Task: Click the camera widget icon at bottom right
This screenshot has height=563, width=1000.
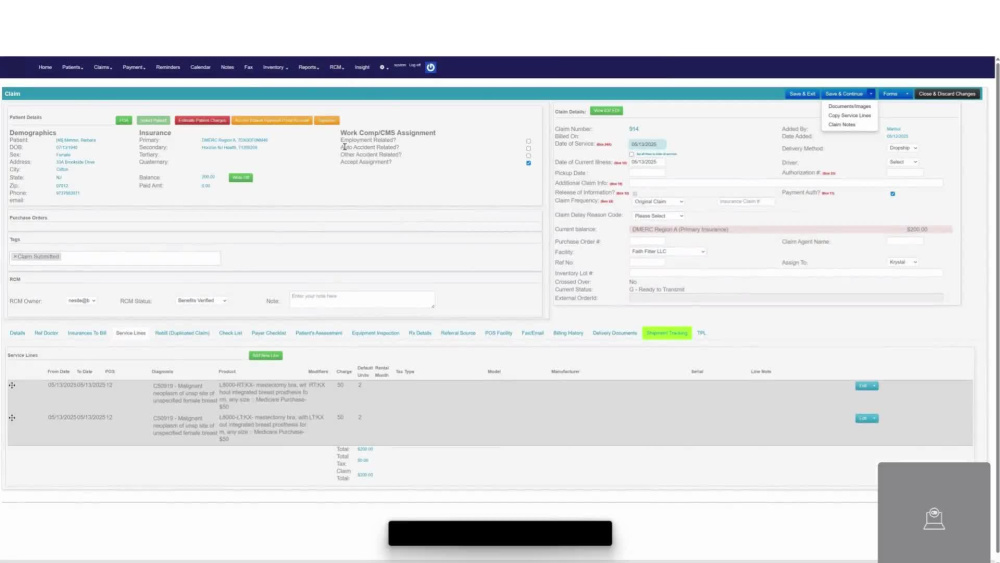Action: point(934,518)
